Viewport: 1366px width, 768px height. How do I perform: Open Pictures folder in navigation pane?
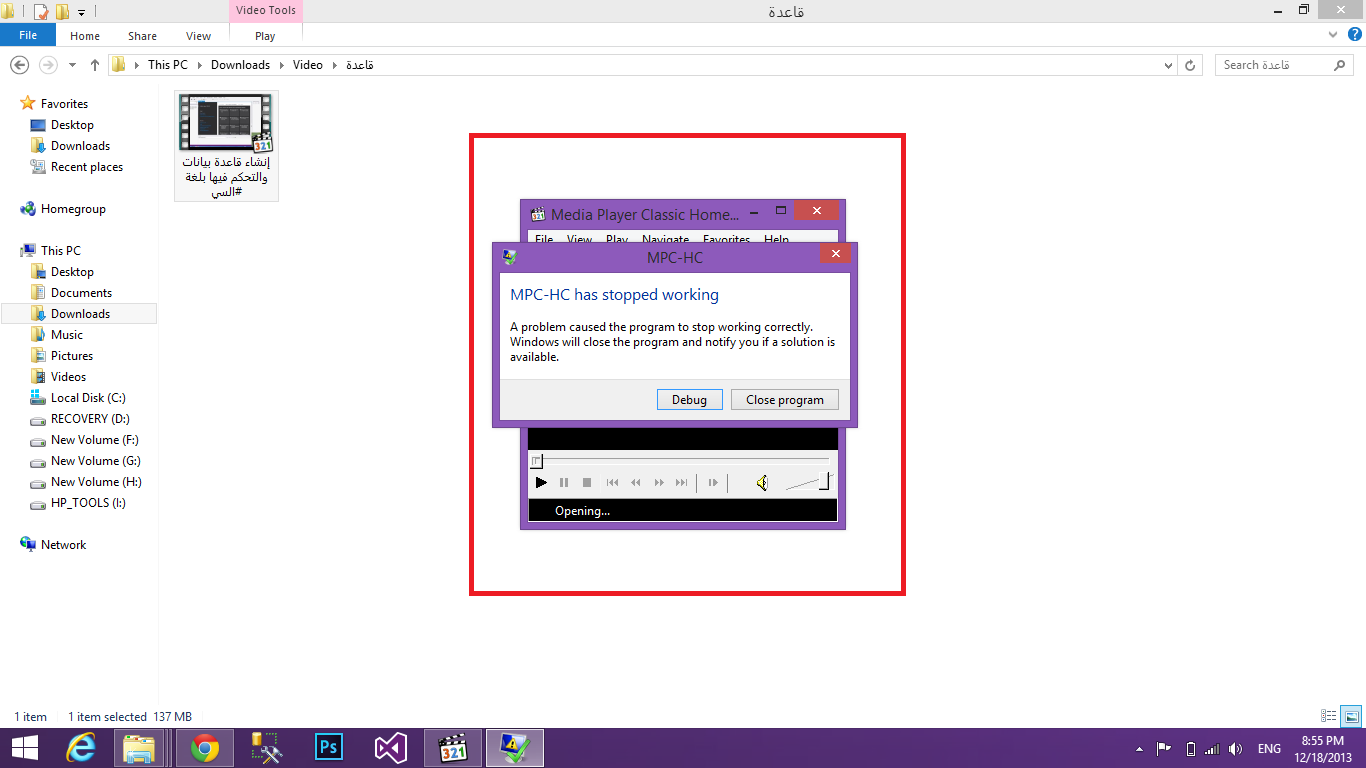(72, 356)
